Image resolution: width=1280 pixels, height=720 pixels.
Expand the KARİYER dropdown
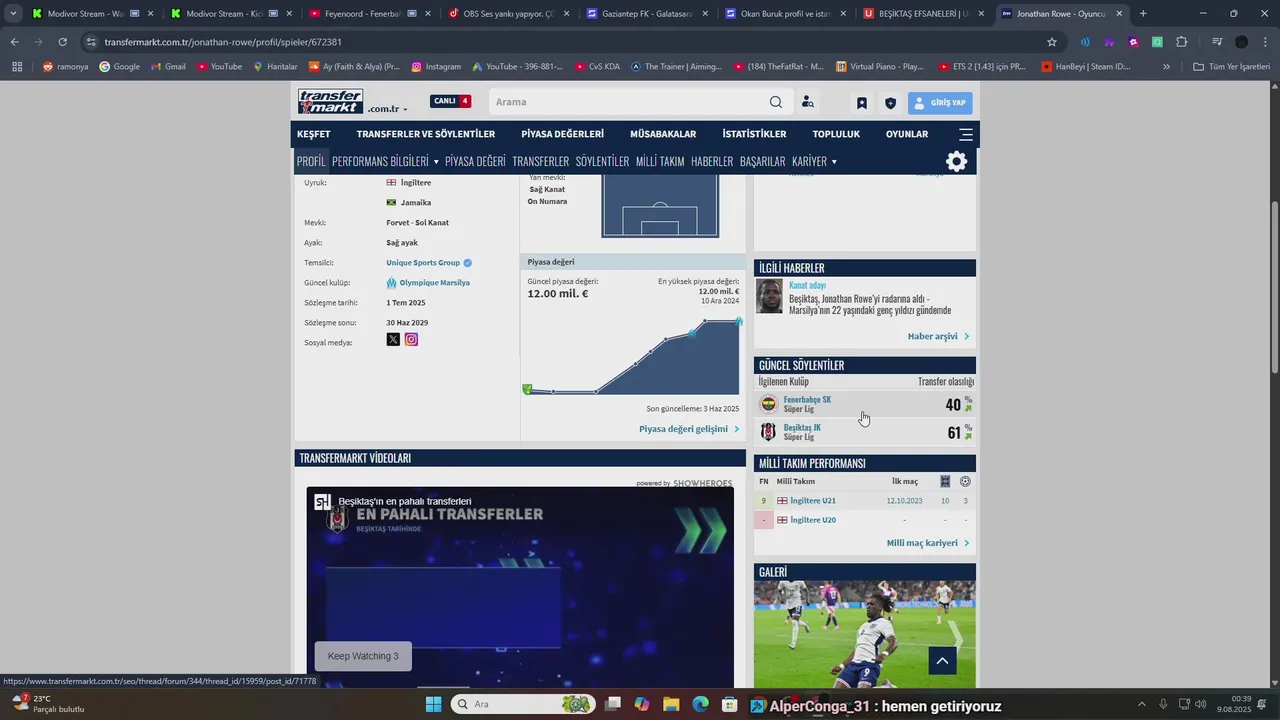click(x=814, y=161)
